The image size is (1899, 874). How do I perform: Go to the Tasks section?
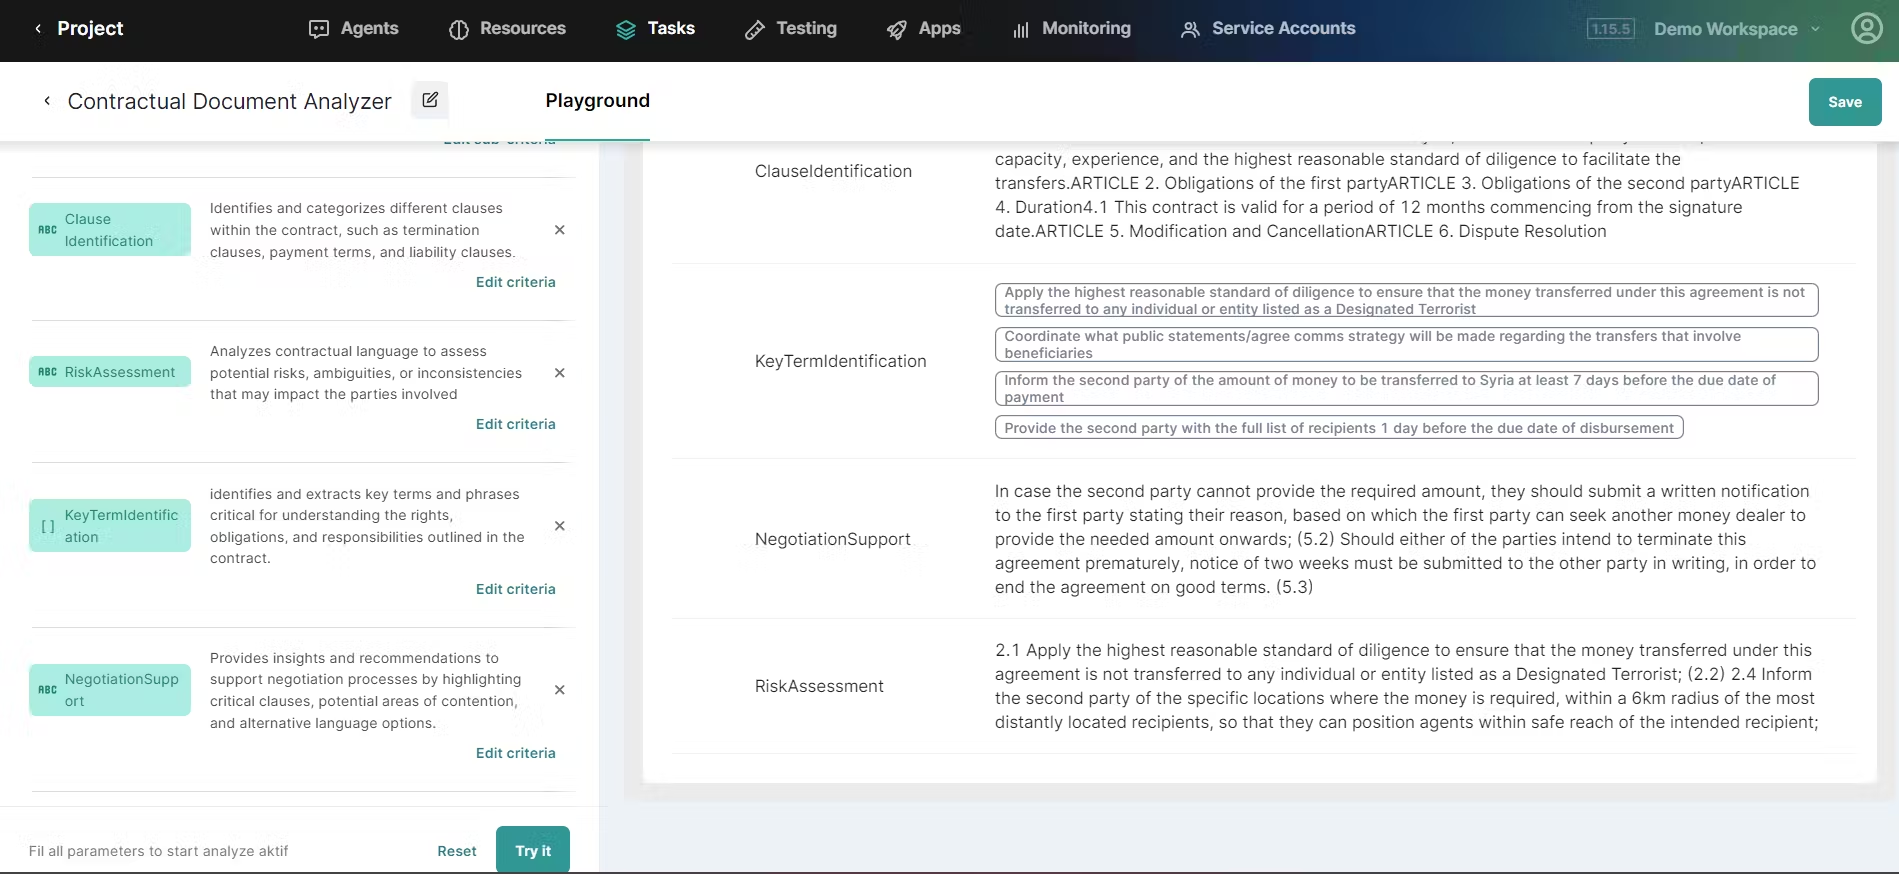655,29
